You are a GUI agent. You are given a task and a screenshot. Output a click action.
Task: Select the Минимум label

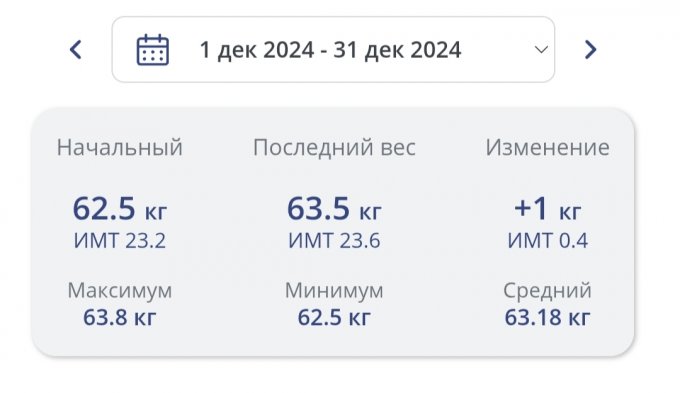334,290
